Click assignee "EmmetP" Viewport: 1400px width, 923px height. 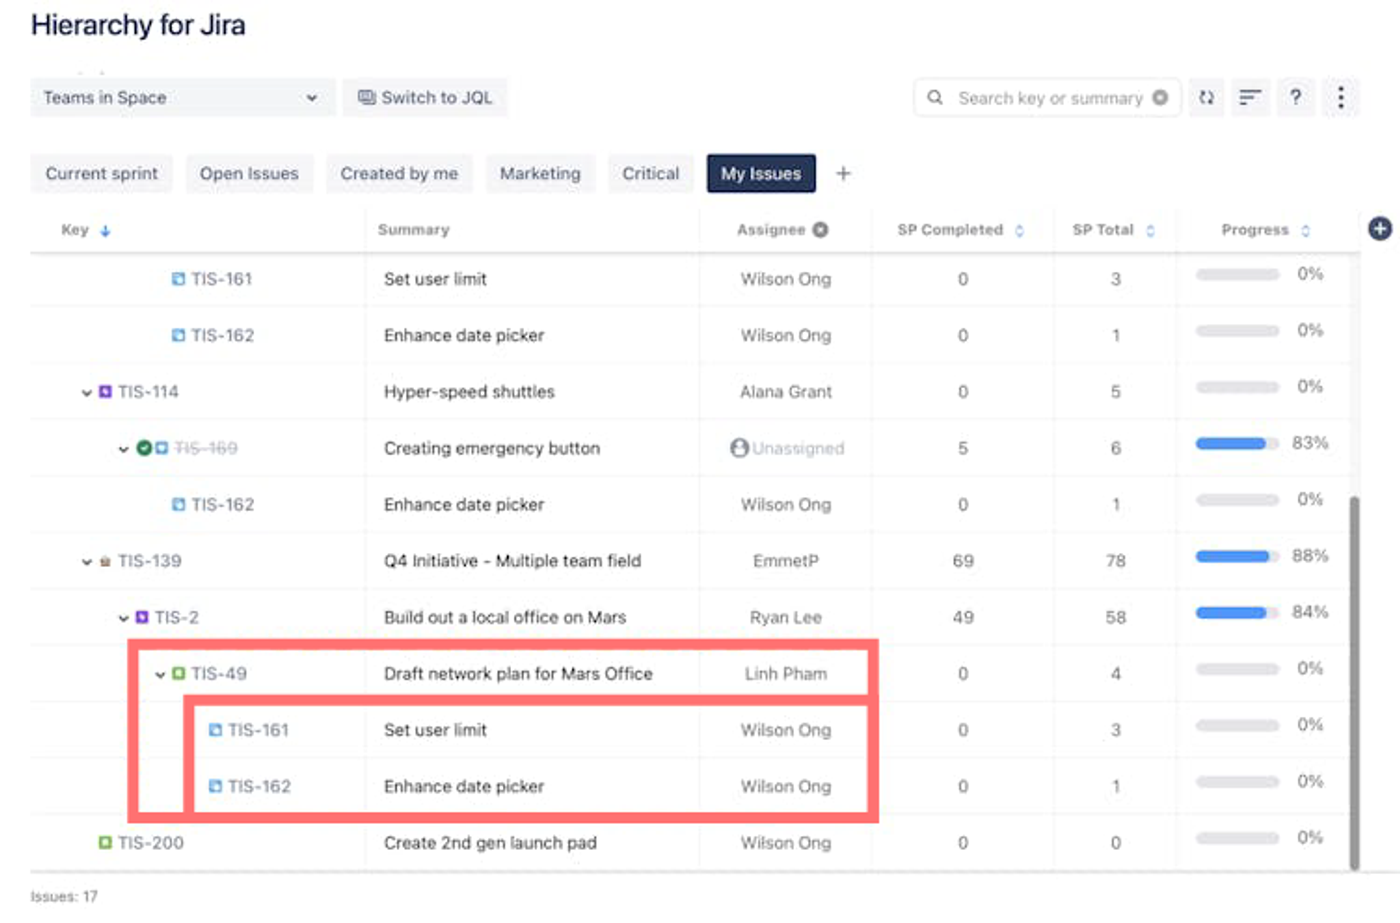[x=786, y=561]
